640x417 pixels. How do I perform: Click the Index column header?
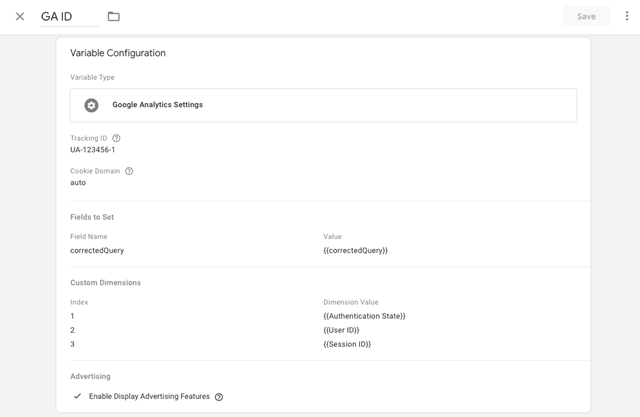(79, 302)
